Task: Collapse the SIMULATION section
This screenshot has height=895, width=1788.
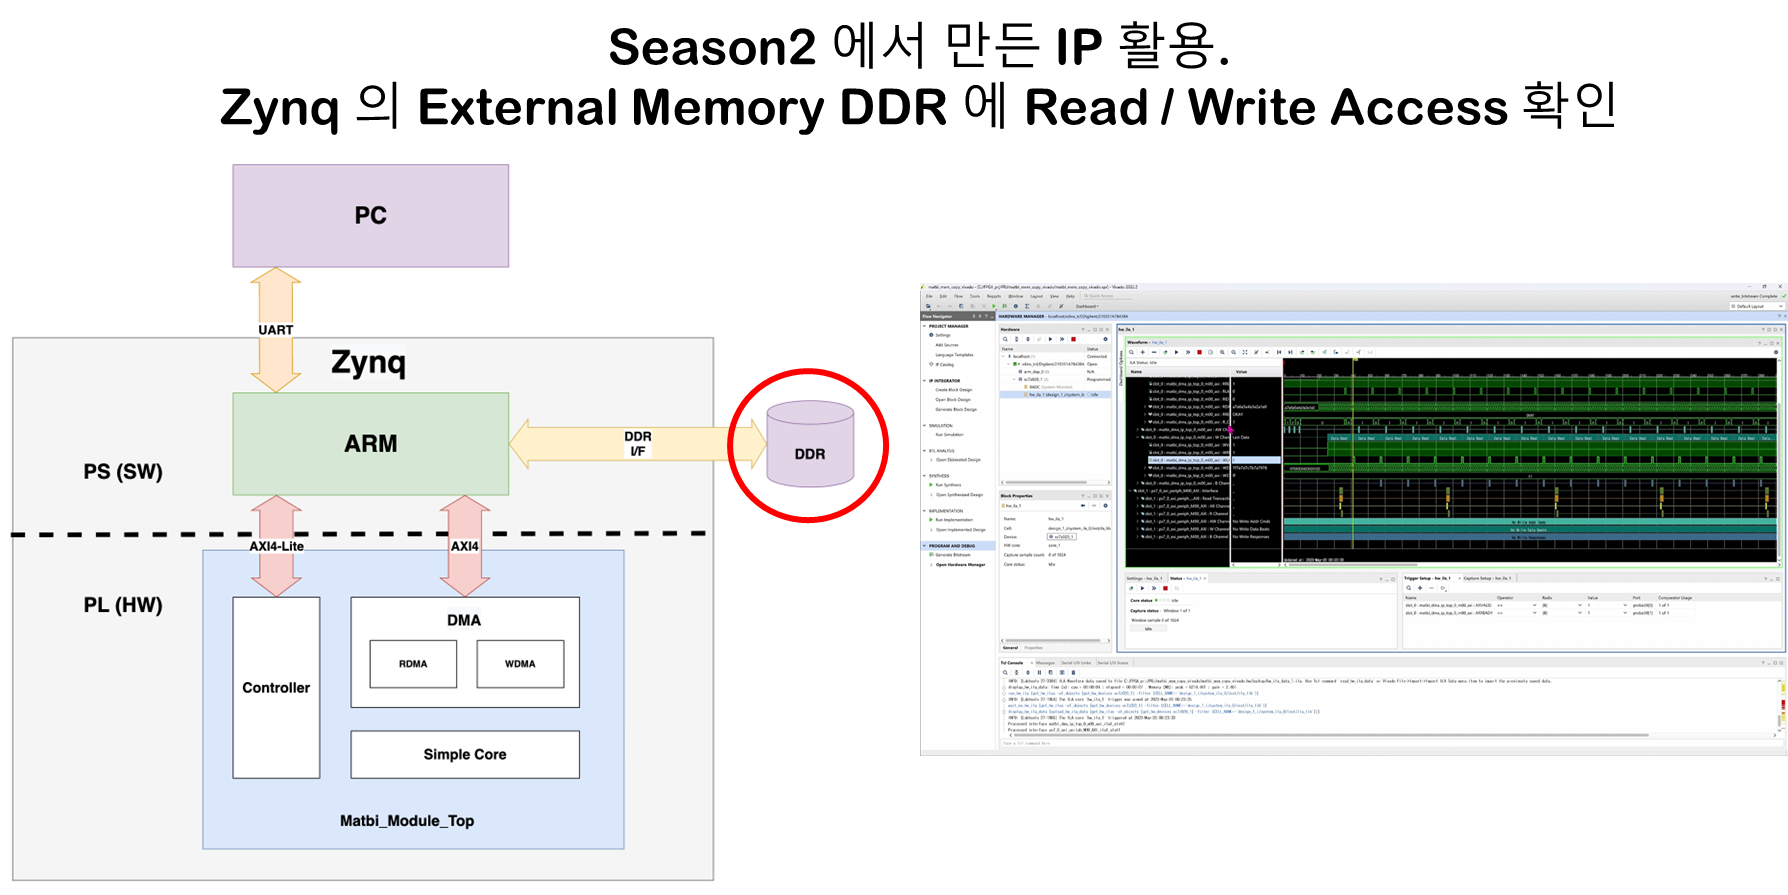Action: [924, 425]
